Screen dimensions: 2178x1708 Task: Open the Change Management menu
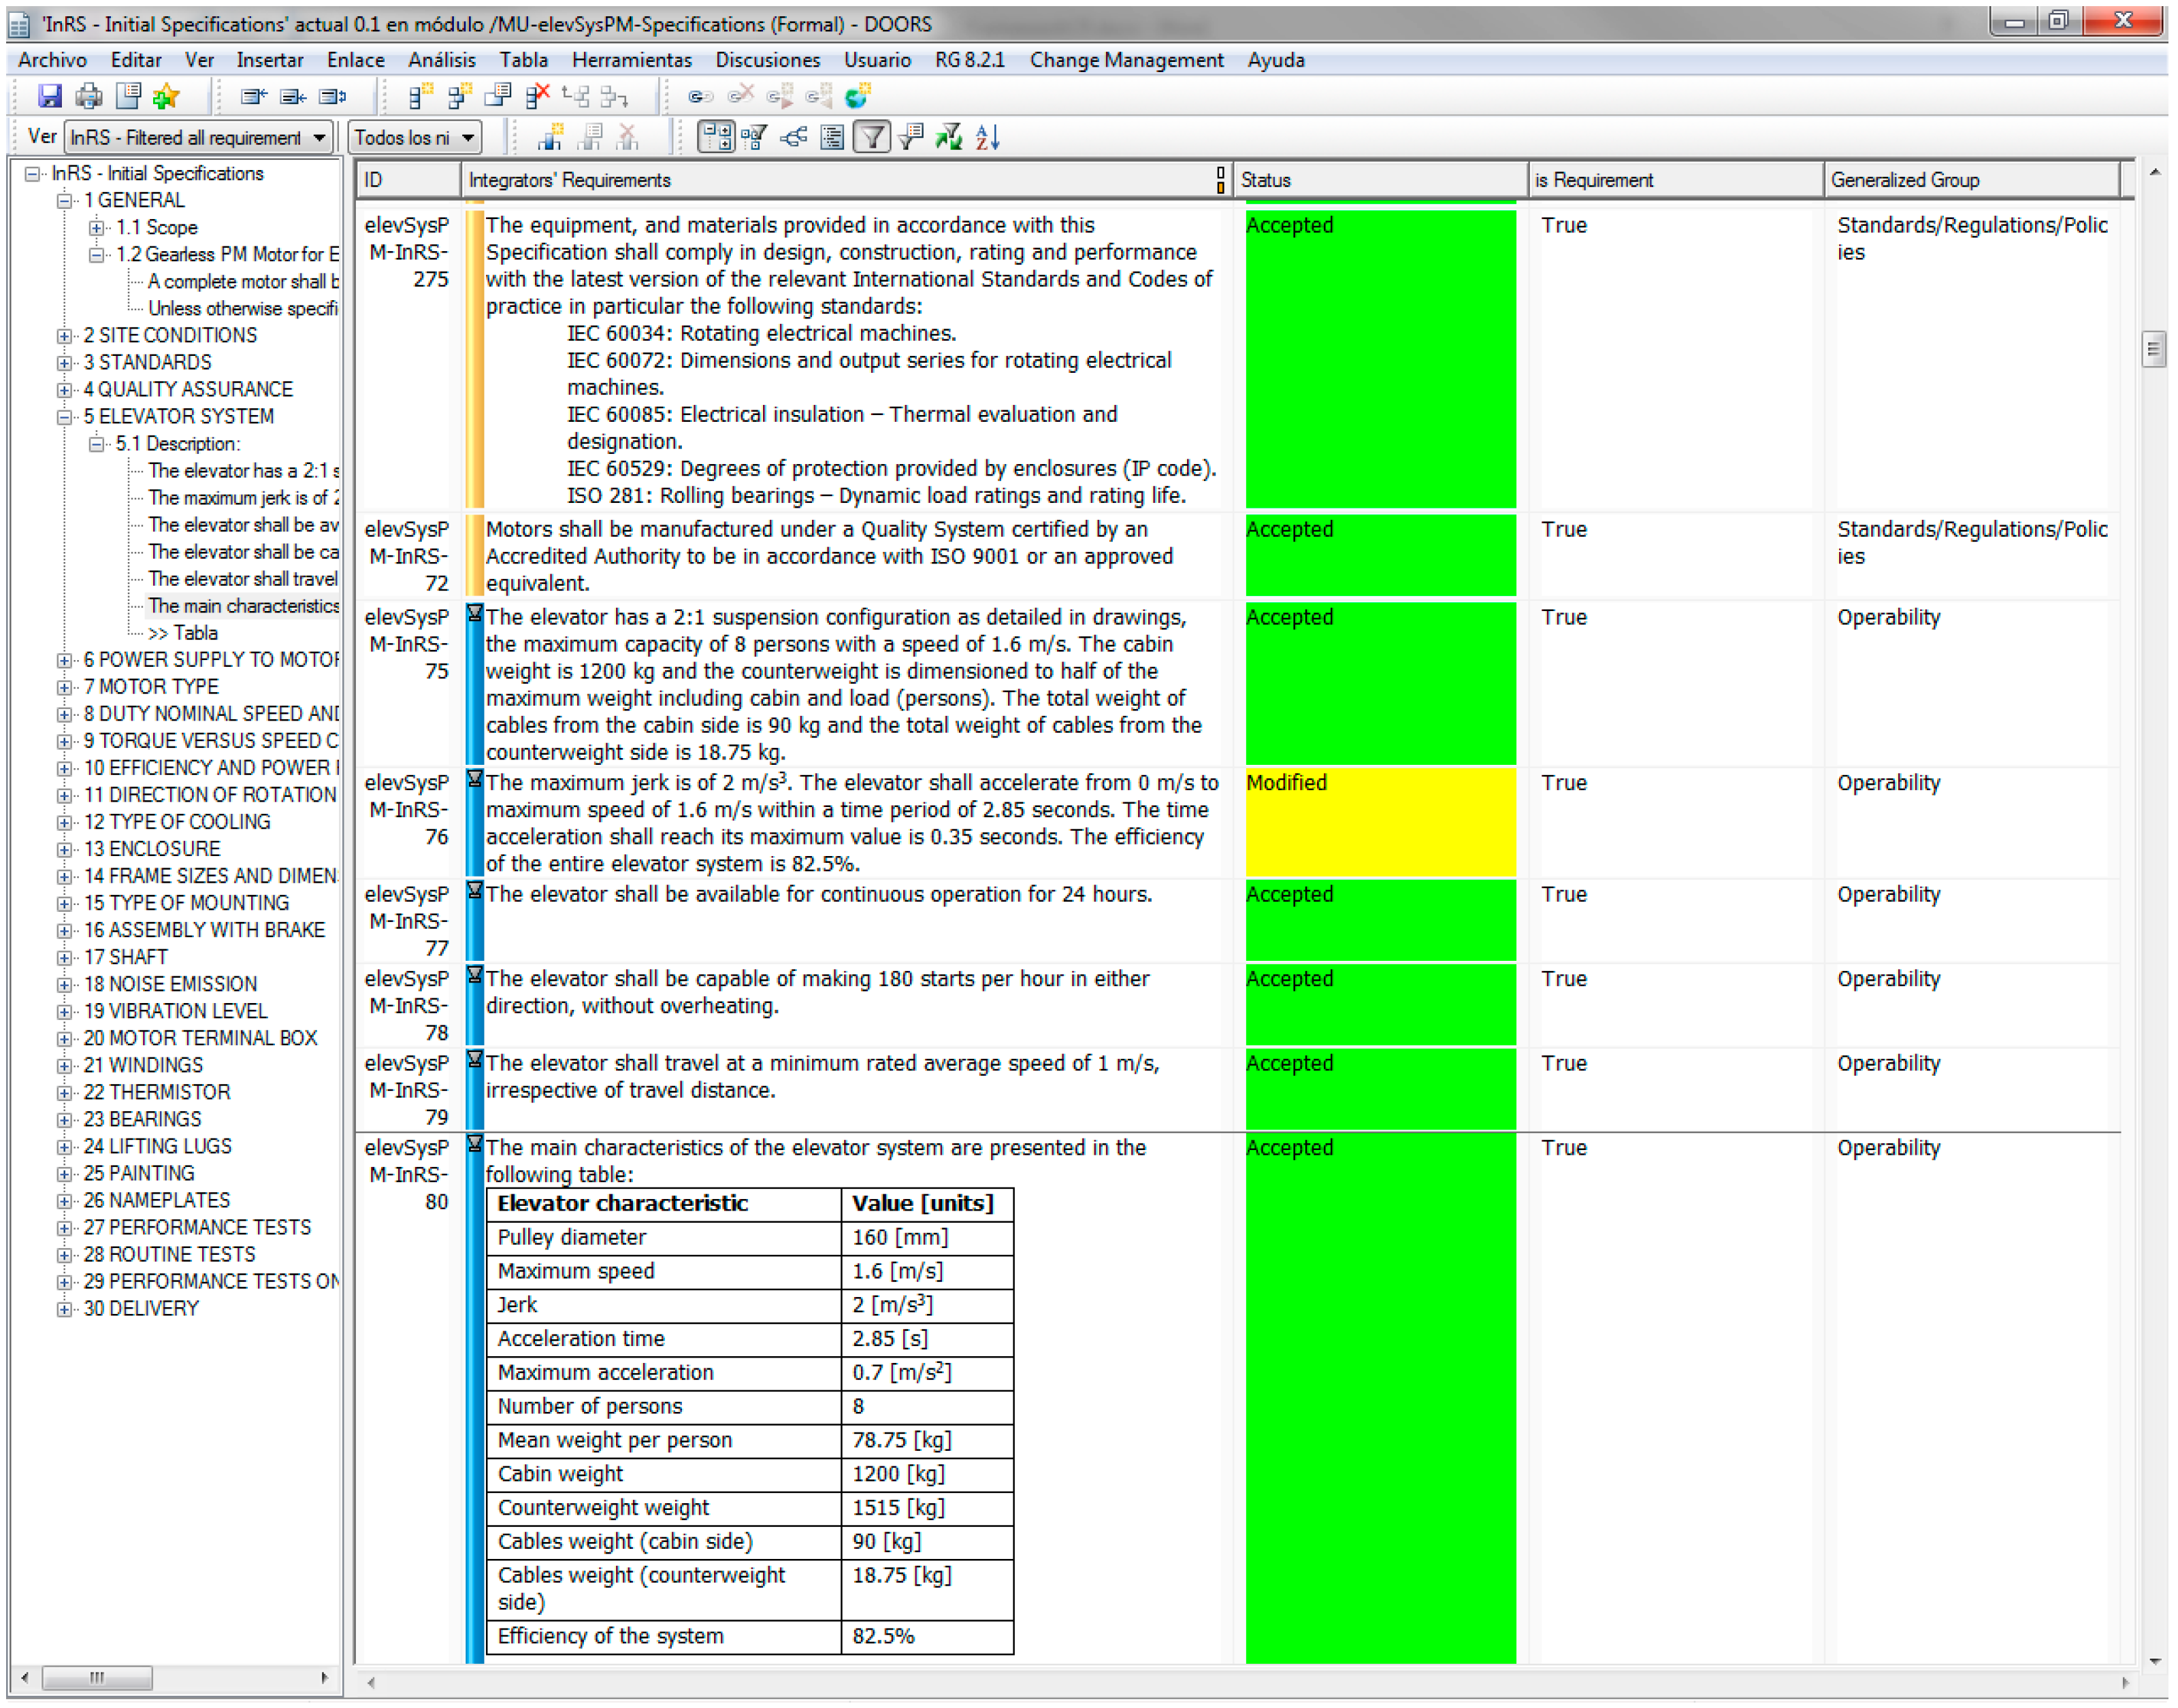click(1127, 60)
